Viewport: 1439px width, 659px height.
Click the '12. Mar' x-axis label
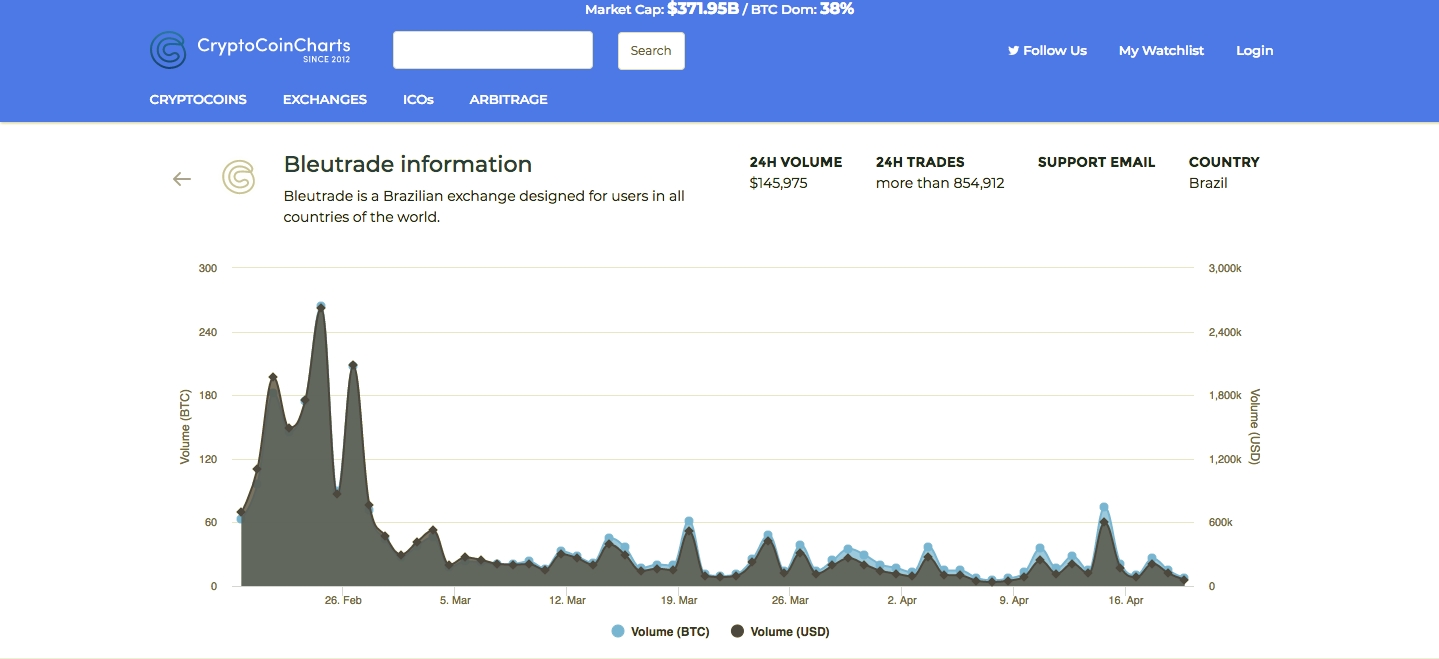point(567,600)
